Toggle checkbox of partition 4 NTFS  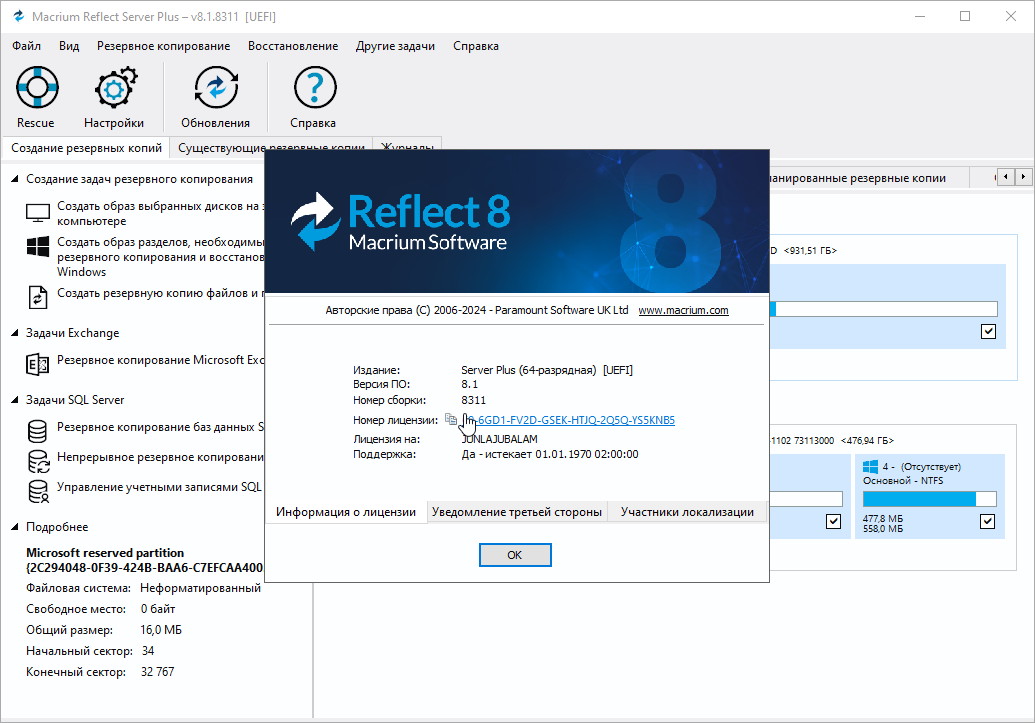coord(987,522)
